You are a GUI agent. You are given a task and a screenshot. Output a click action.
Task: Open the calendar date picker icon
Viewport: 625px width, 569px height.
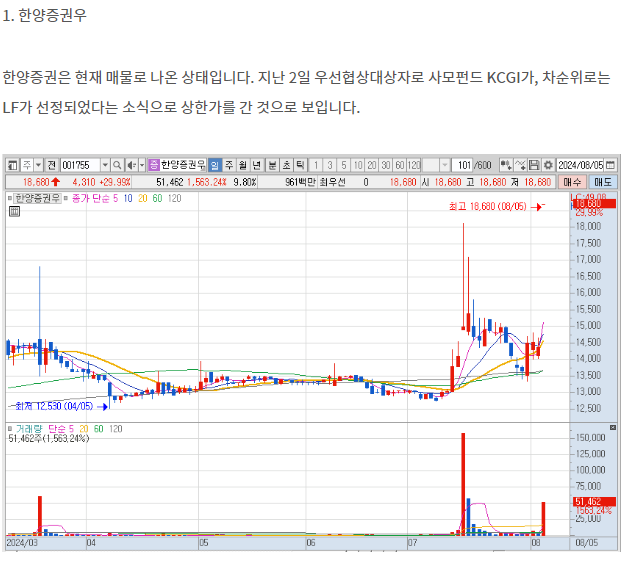[x=610, y=165]
